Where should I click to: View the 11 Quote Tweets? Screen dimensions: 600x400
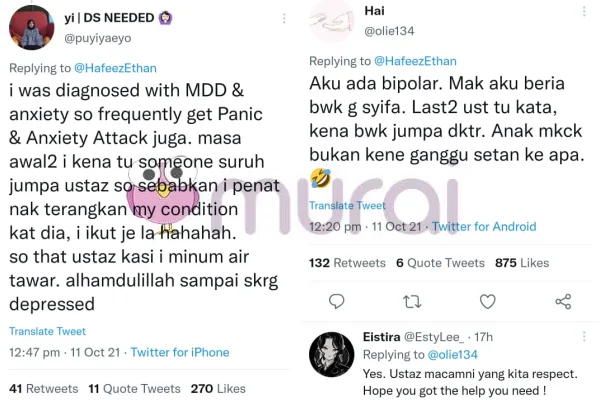pyautogui.click(x=134, y=389)
